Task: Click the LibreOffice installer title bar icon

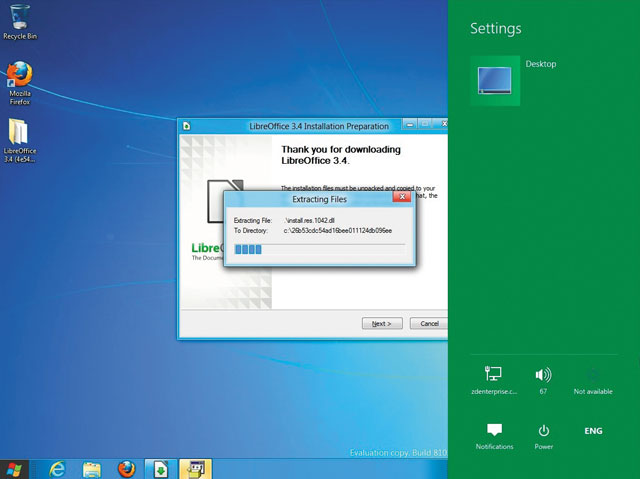Action: [187, 126]
